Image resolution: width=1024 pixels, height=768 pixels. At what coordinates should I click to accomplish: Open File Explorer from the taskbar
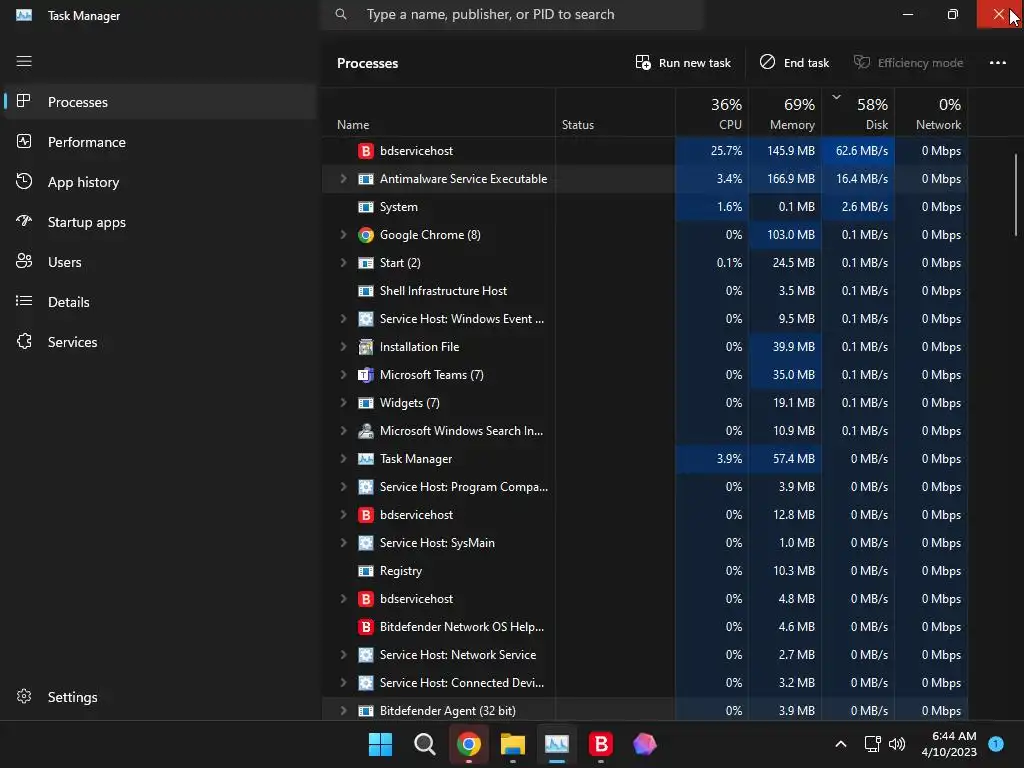(x=513, y=744)
